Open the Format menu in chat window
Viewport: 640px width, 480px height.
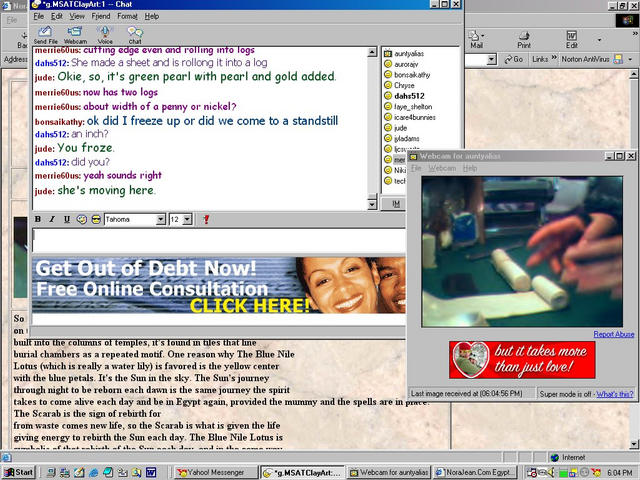click(x=127, y=16)
